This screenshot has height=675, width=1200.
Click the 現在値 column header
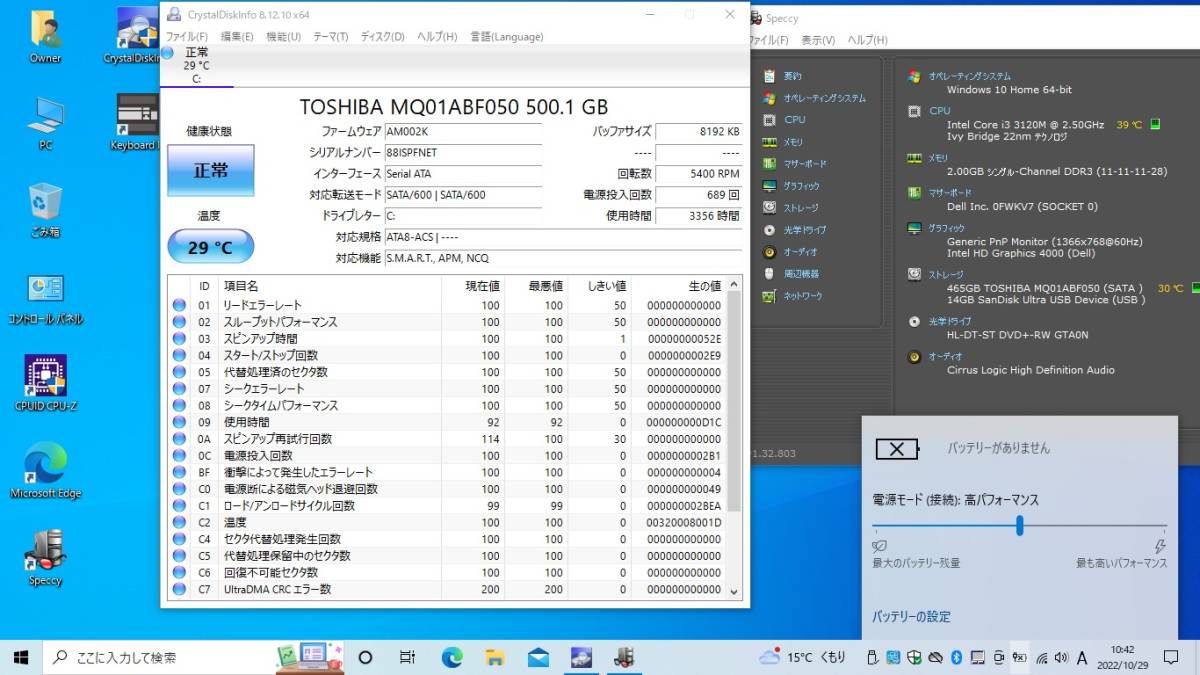(x=473, y=286)
